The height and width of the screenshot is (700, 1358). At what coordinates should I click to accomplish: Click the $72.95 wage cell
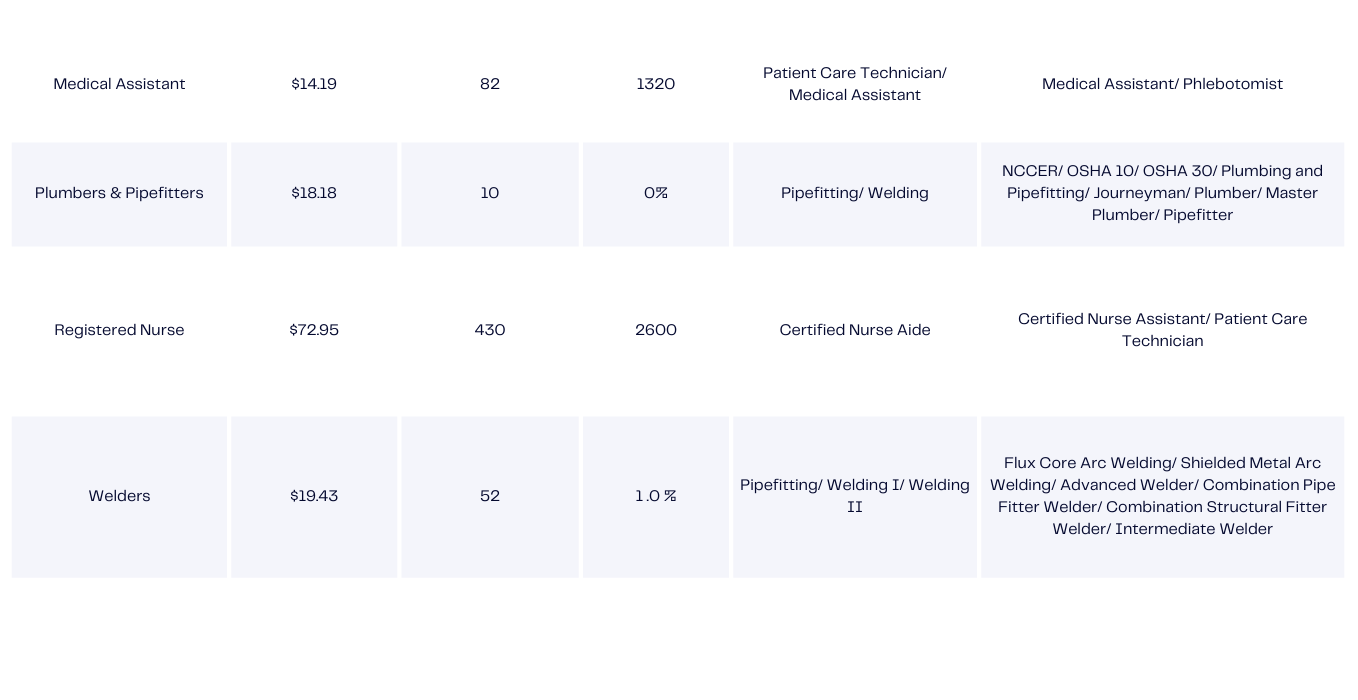pos(314,330)
